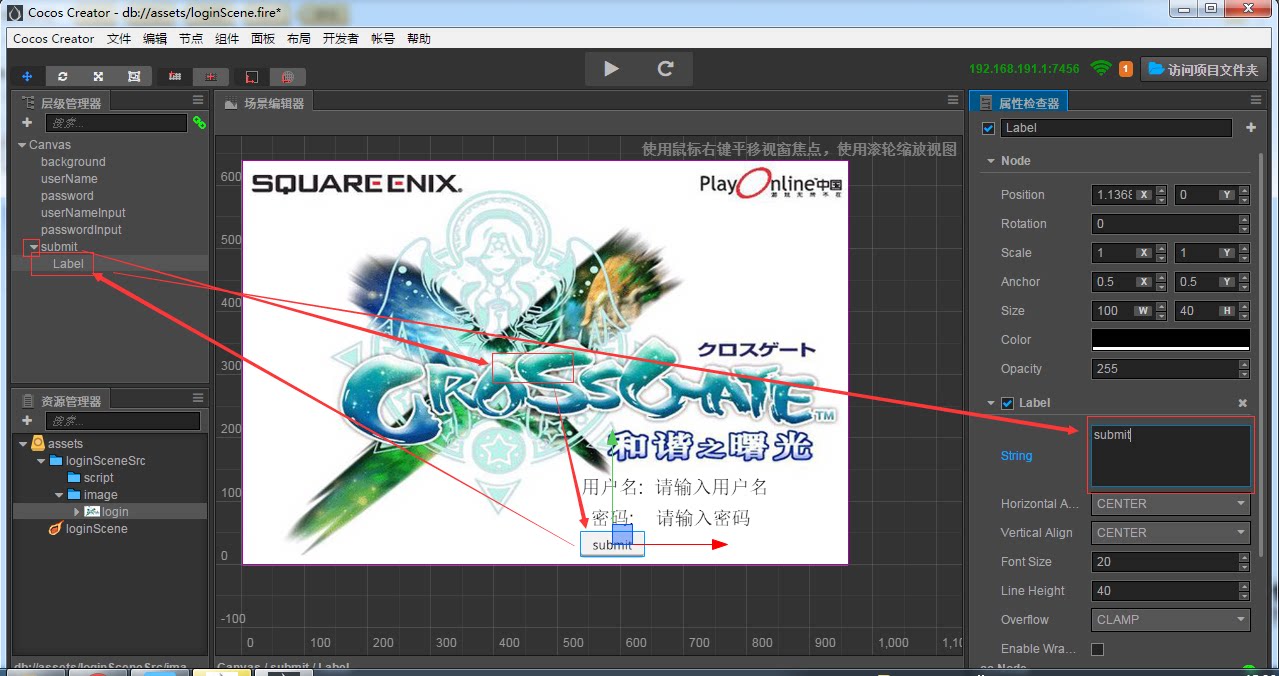Remove the Label component with x
Image resolution: width=1279 pixels, height=676 pixels.
[x=1243, y=403]
